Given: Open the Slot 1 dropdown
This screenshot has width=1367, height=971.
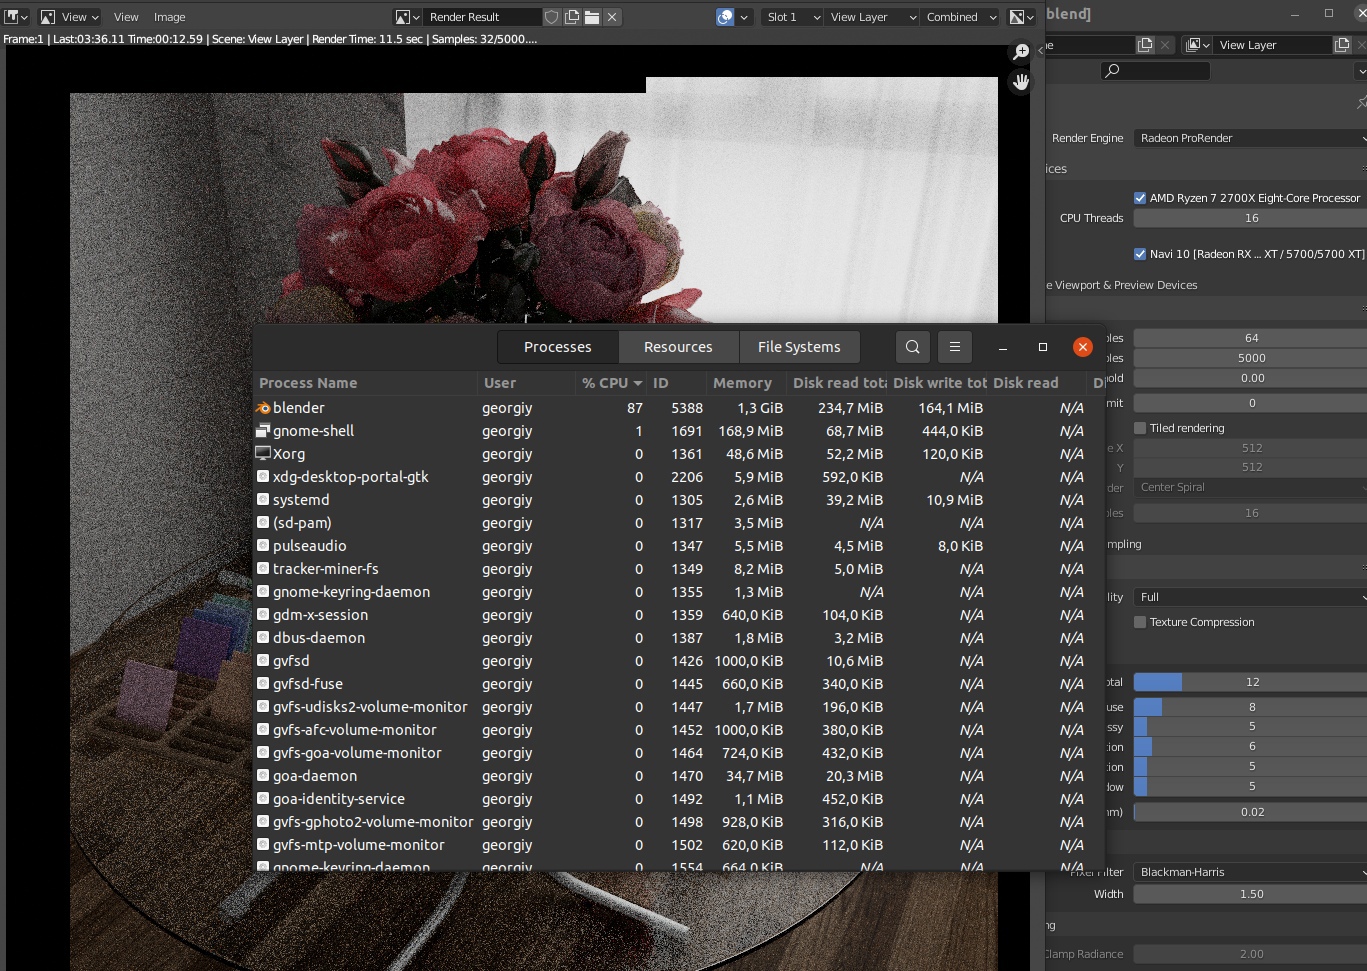Looking at the screenshot, I should [791, 16].
